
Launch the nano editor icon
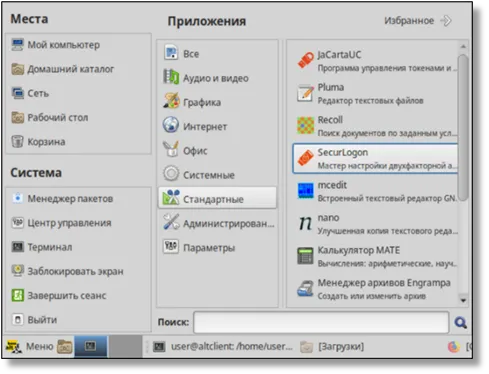coord(305,223)
